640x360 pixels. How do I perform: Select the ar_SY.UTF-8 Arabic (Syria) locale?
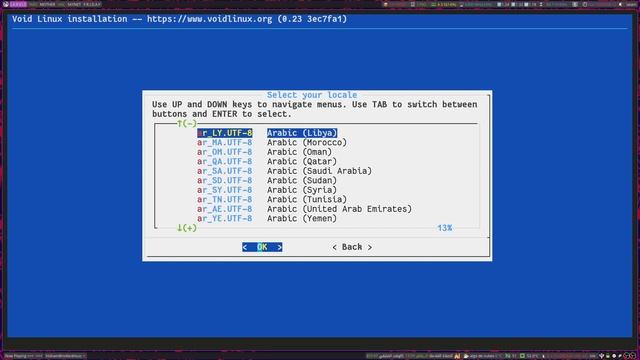point(267,190)
